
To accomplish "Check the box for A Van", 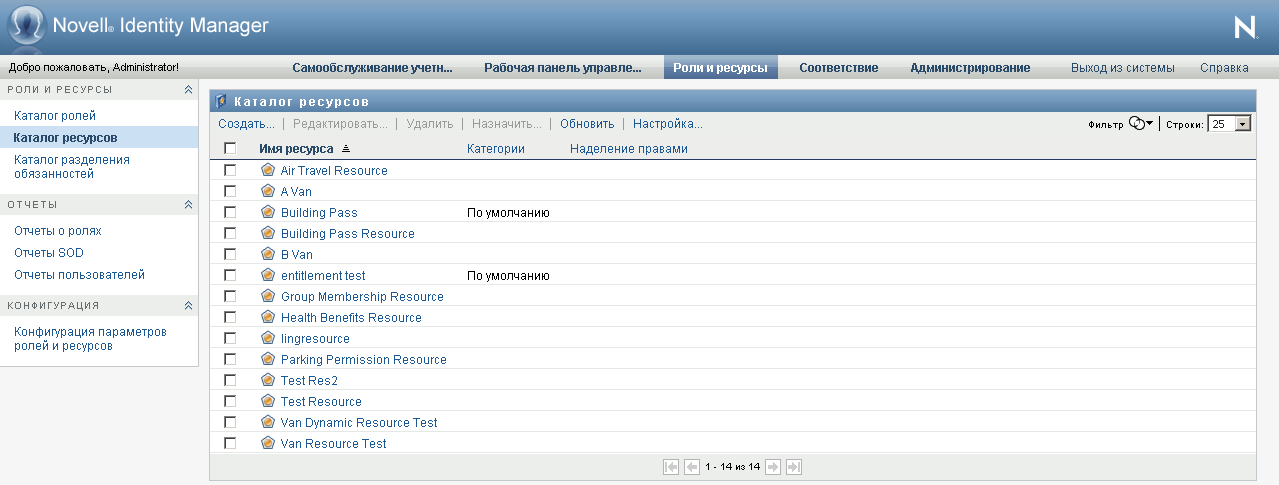I will tap(230, 192).
